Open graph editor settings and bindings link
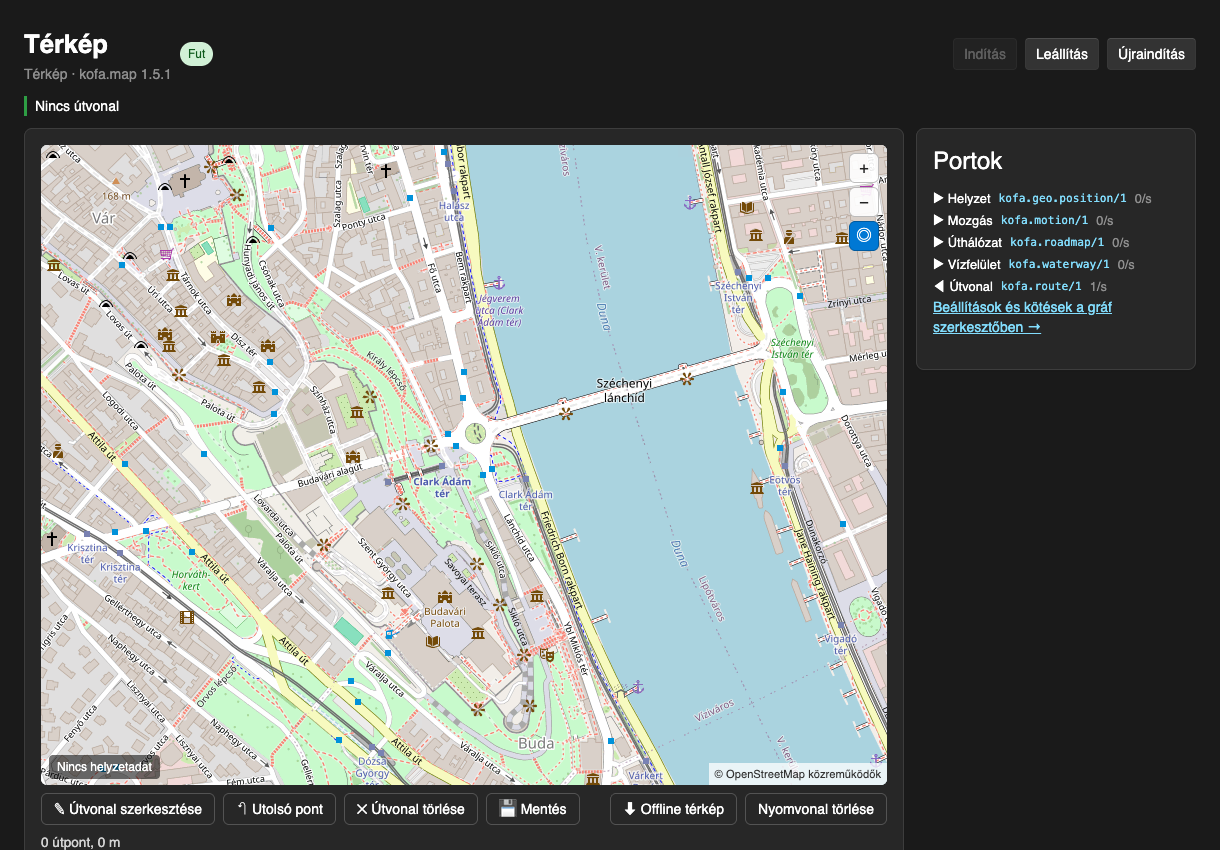 pyautogui.click(x=1022, y=317)
